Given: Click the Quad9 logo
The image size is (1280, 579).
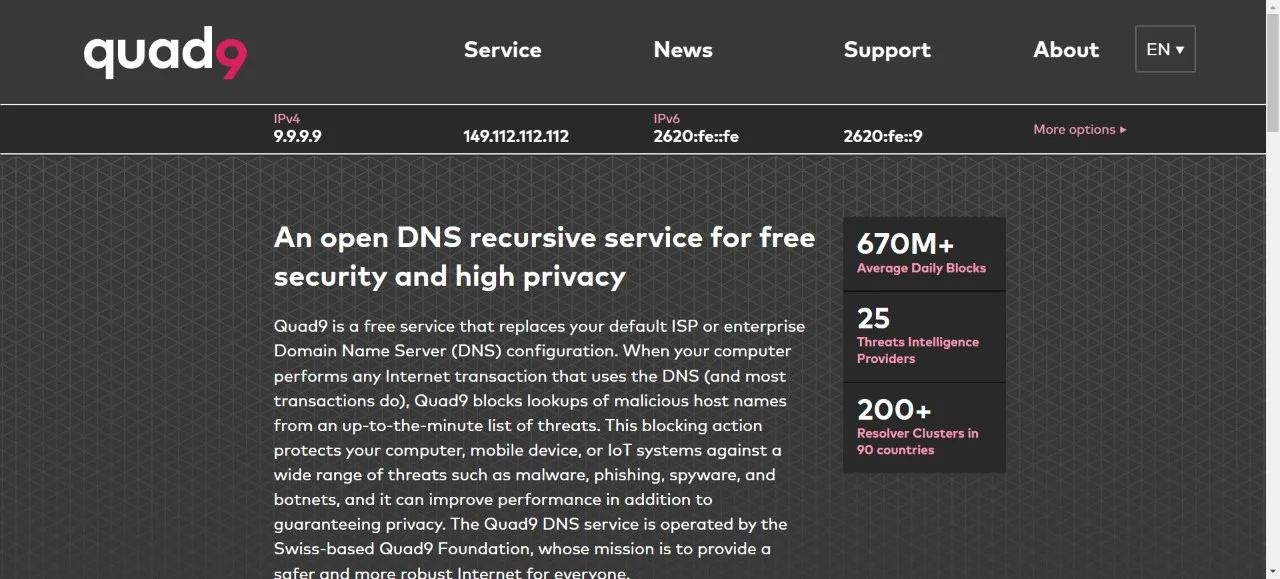Looking at the screenshot, I should click(x=165, y=53).
